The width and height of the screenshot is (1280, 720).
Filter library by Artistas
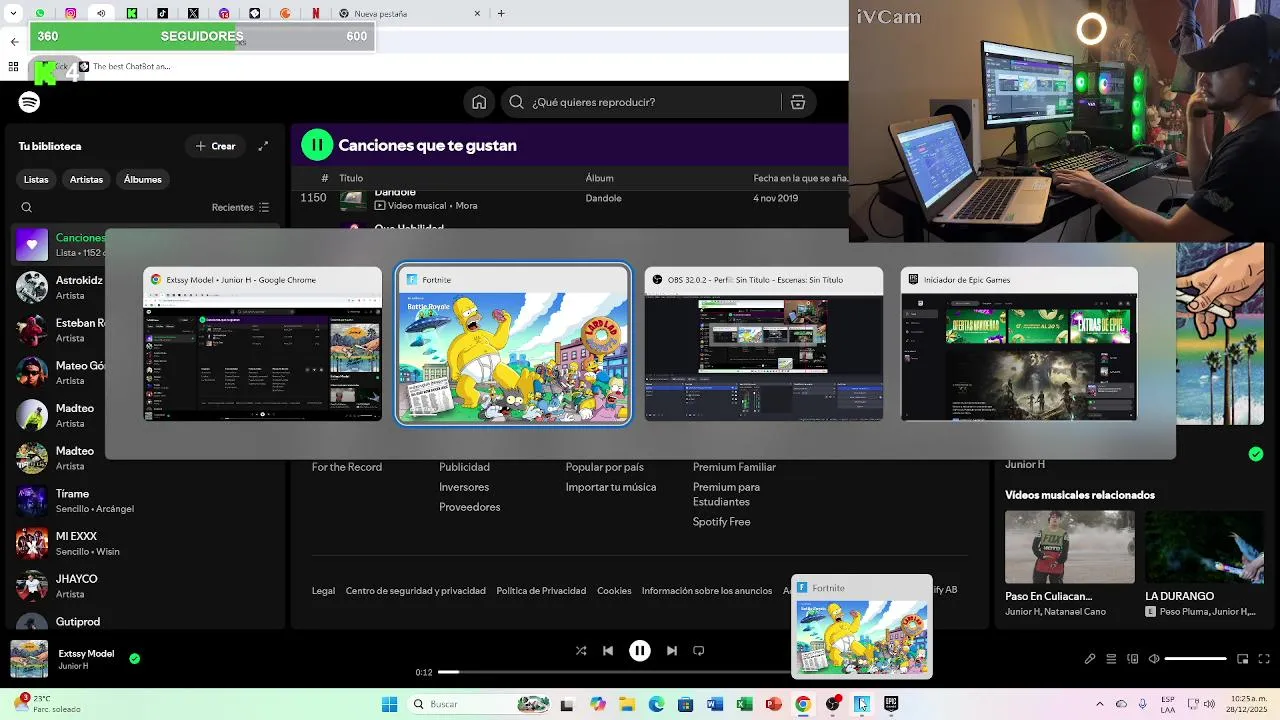tap(86, 179)
